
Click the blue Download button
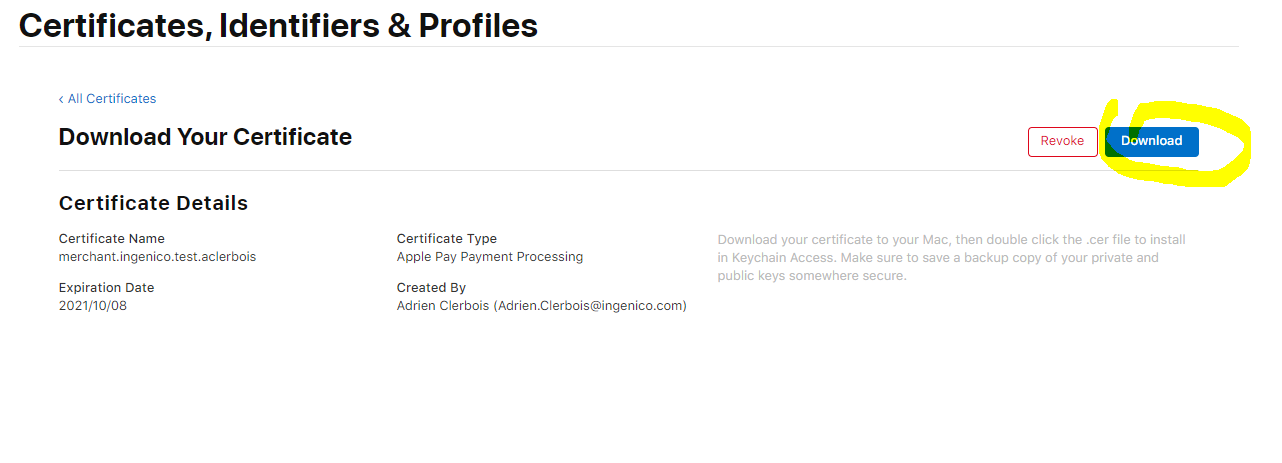pyautogui.click(x=1151, y=141)
